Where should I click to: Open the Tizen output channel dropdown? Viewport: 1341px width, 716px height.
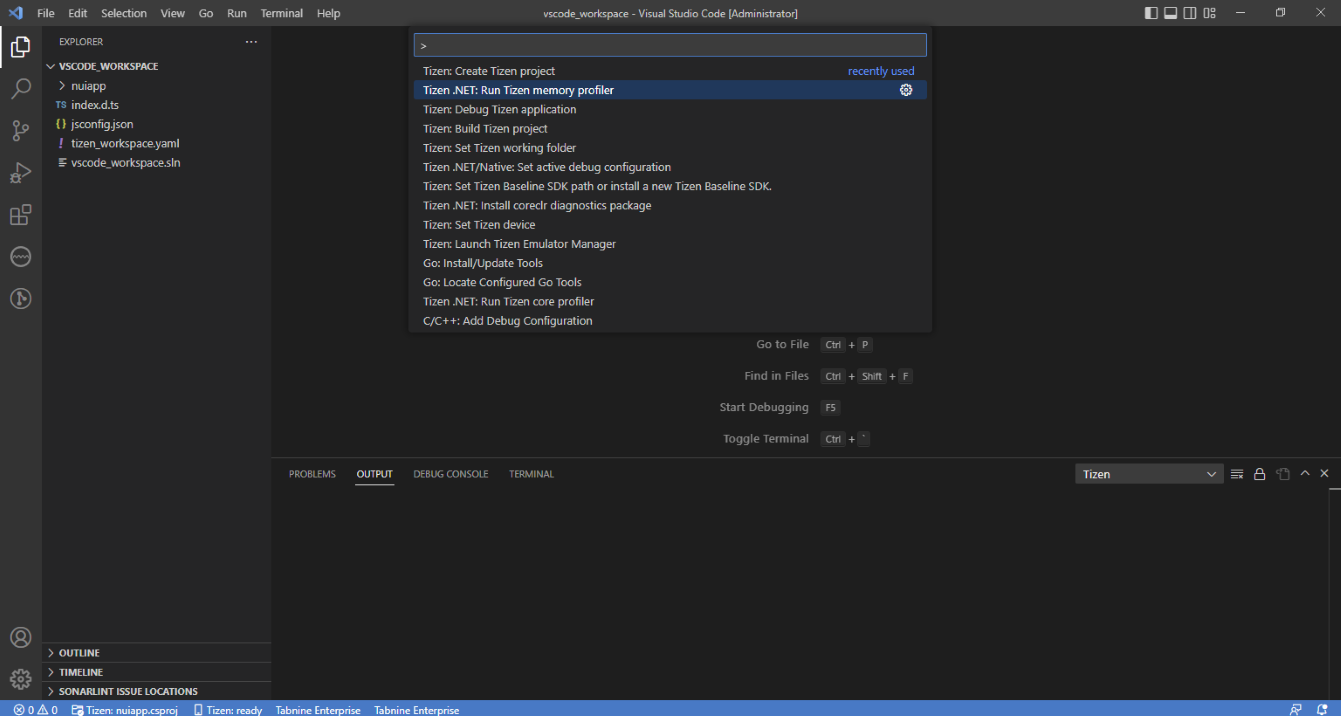(1148, 473)
